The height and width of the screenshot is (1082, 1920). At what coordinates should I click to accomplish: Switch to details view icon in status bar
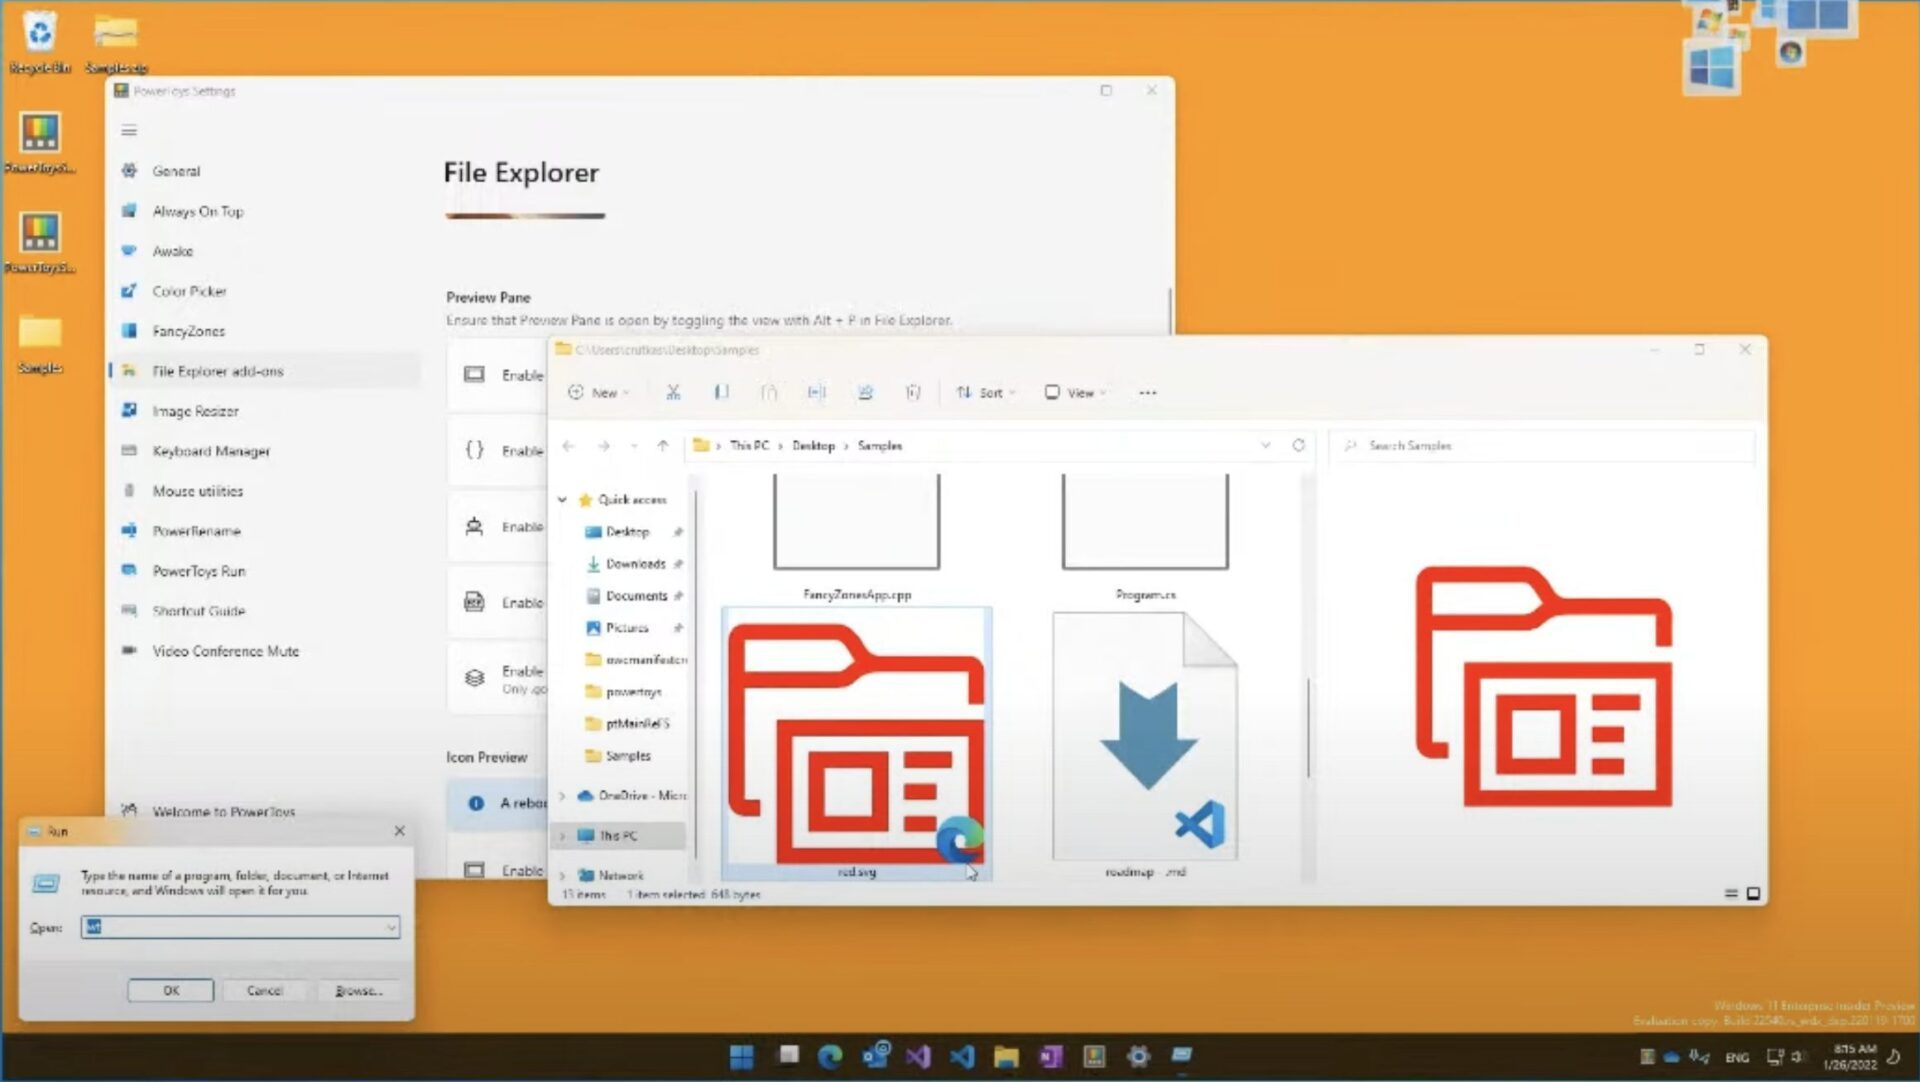click(1731, 894)
